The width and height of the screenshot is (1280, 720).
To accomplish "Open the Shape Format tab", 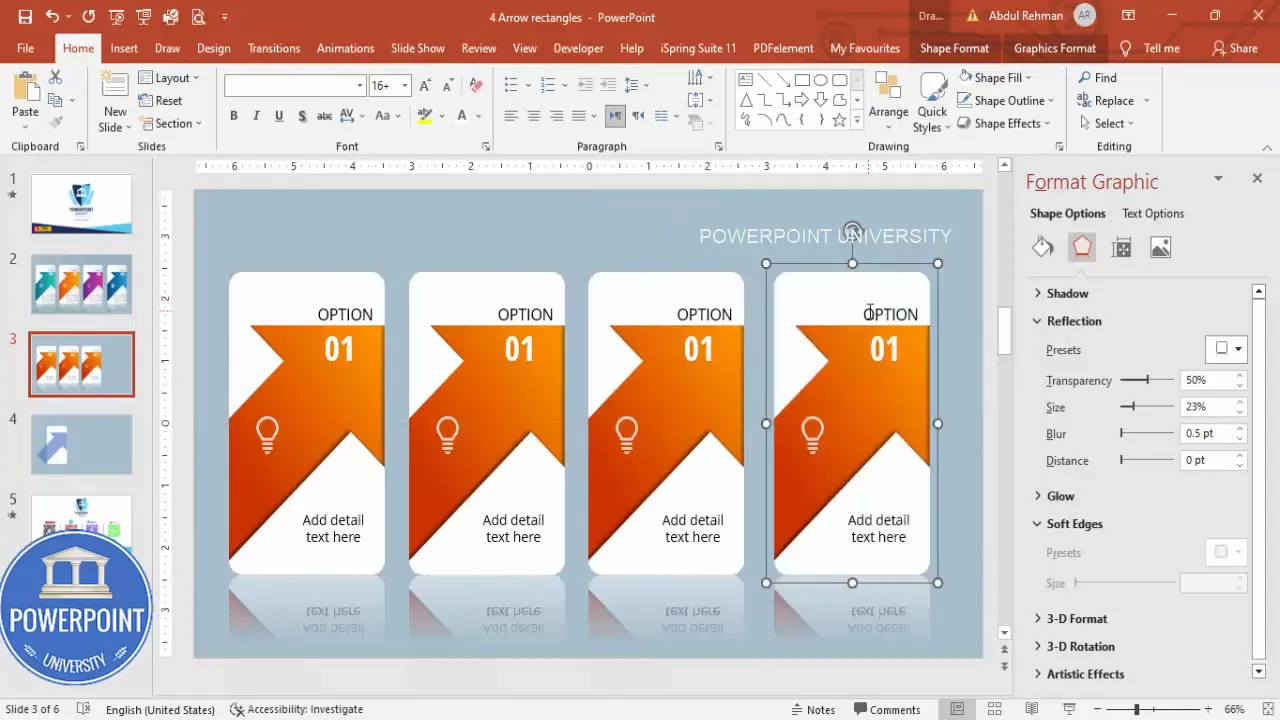I will [954, 48].
